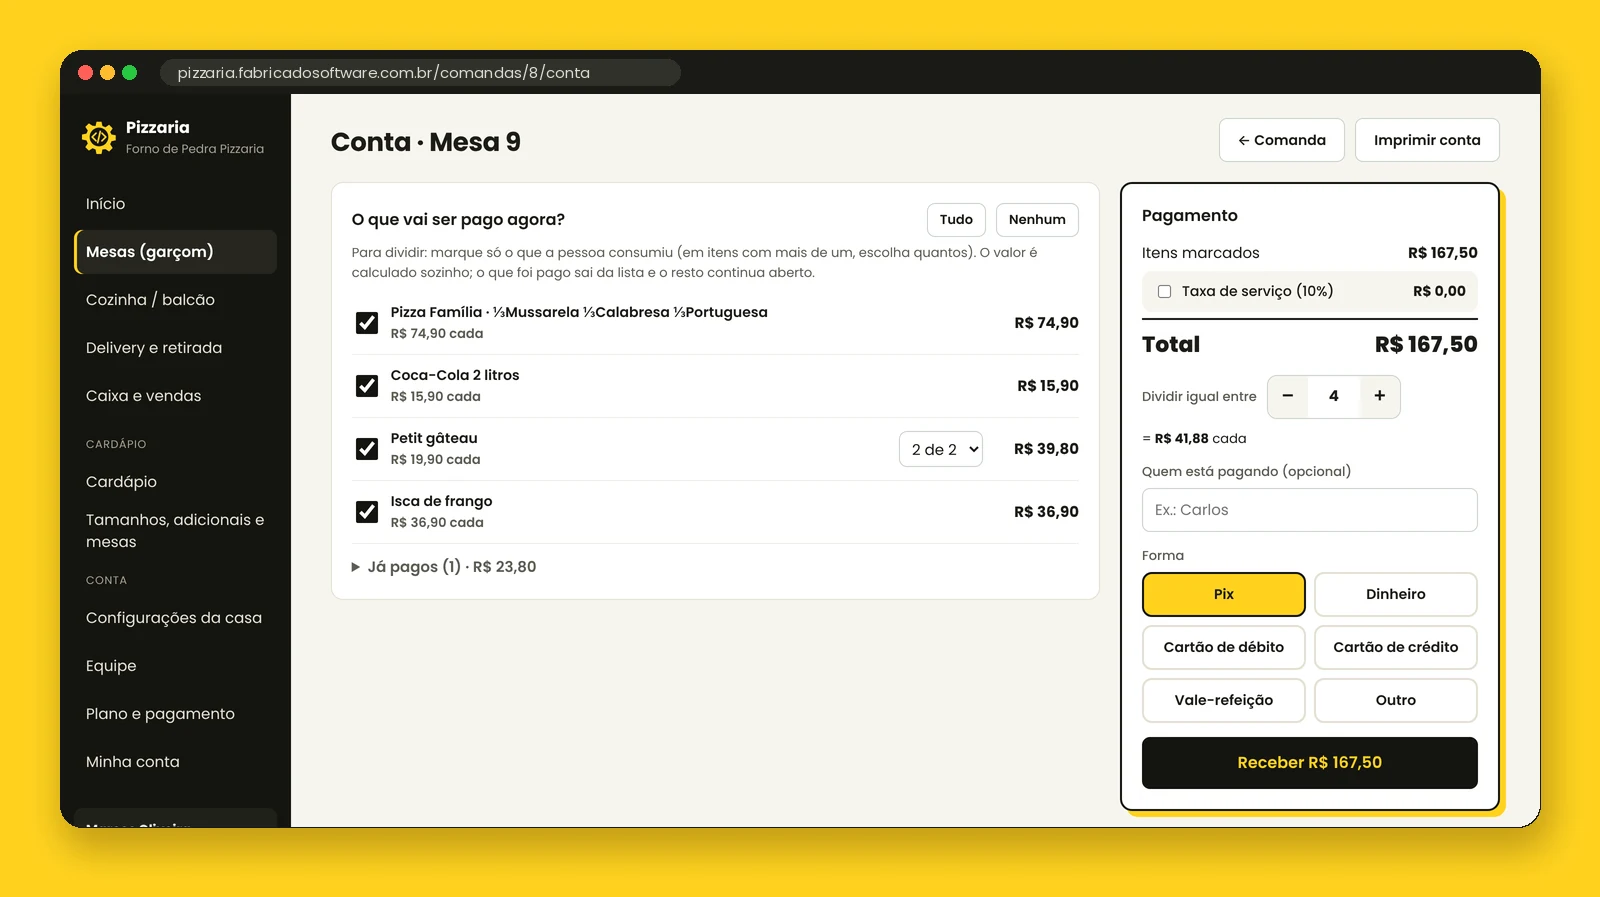Screen dimensions: 1600x897
Task: Click Receber R$ 167,50 button
Action: pos(1310,763)
